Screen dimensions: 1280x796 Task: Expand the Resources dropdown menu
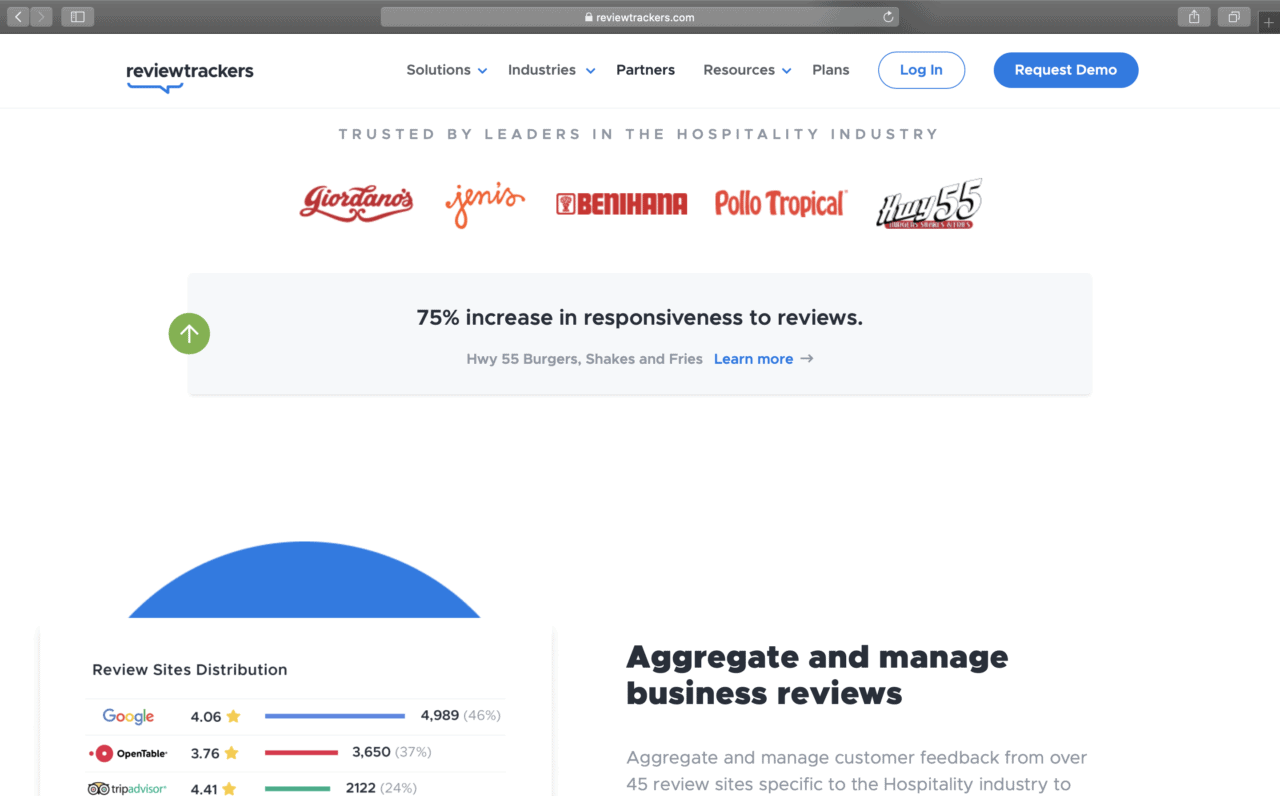(747, 70)
